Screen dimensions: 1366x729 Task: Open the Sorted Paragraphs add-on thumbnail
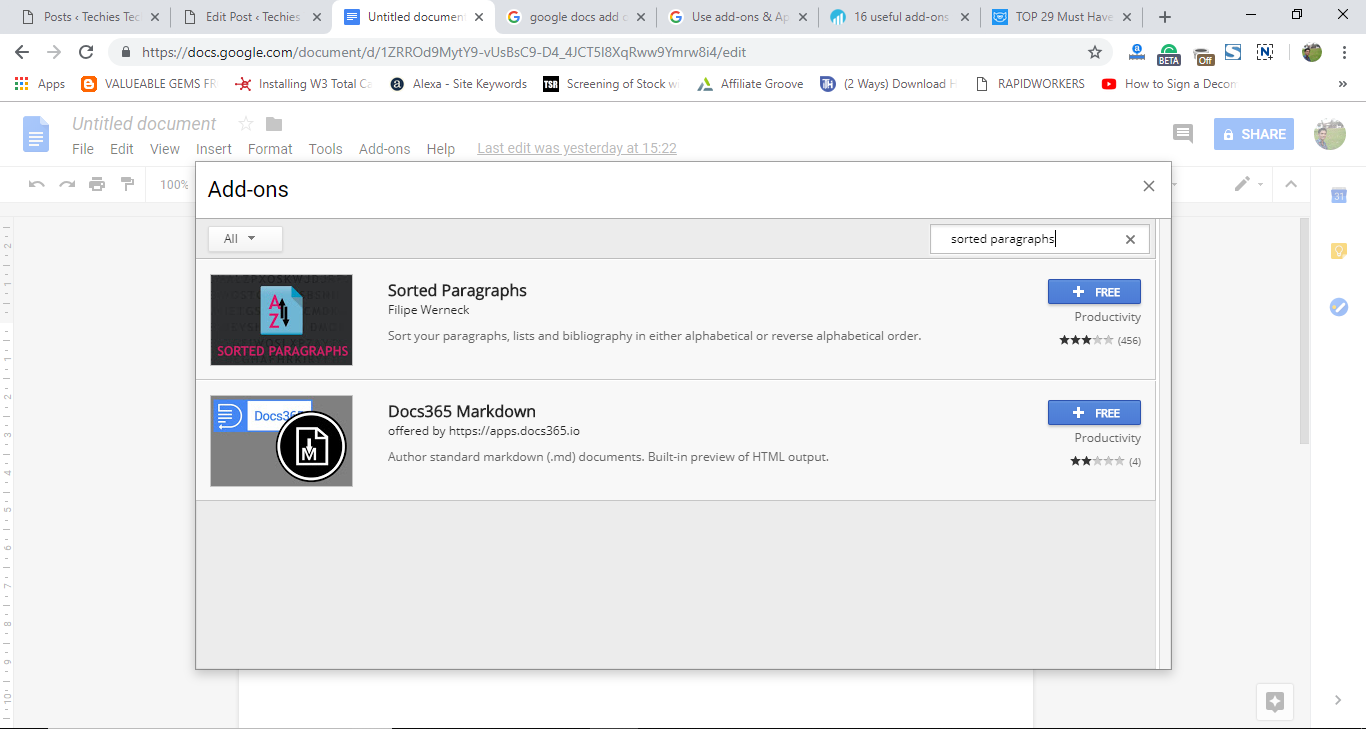281,320
